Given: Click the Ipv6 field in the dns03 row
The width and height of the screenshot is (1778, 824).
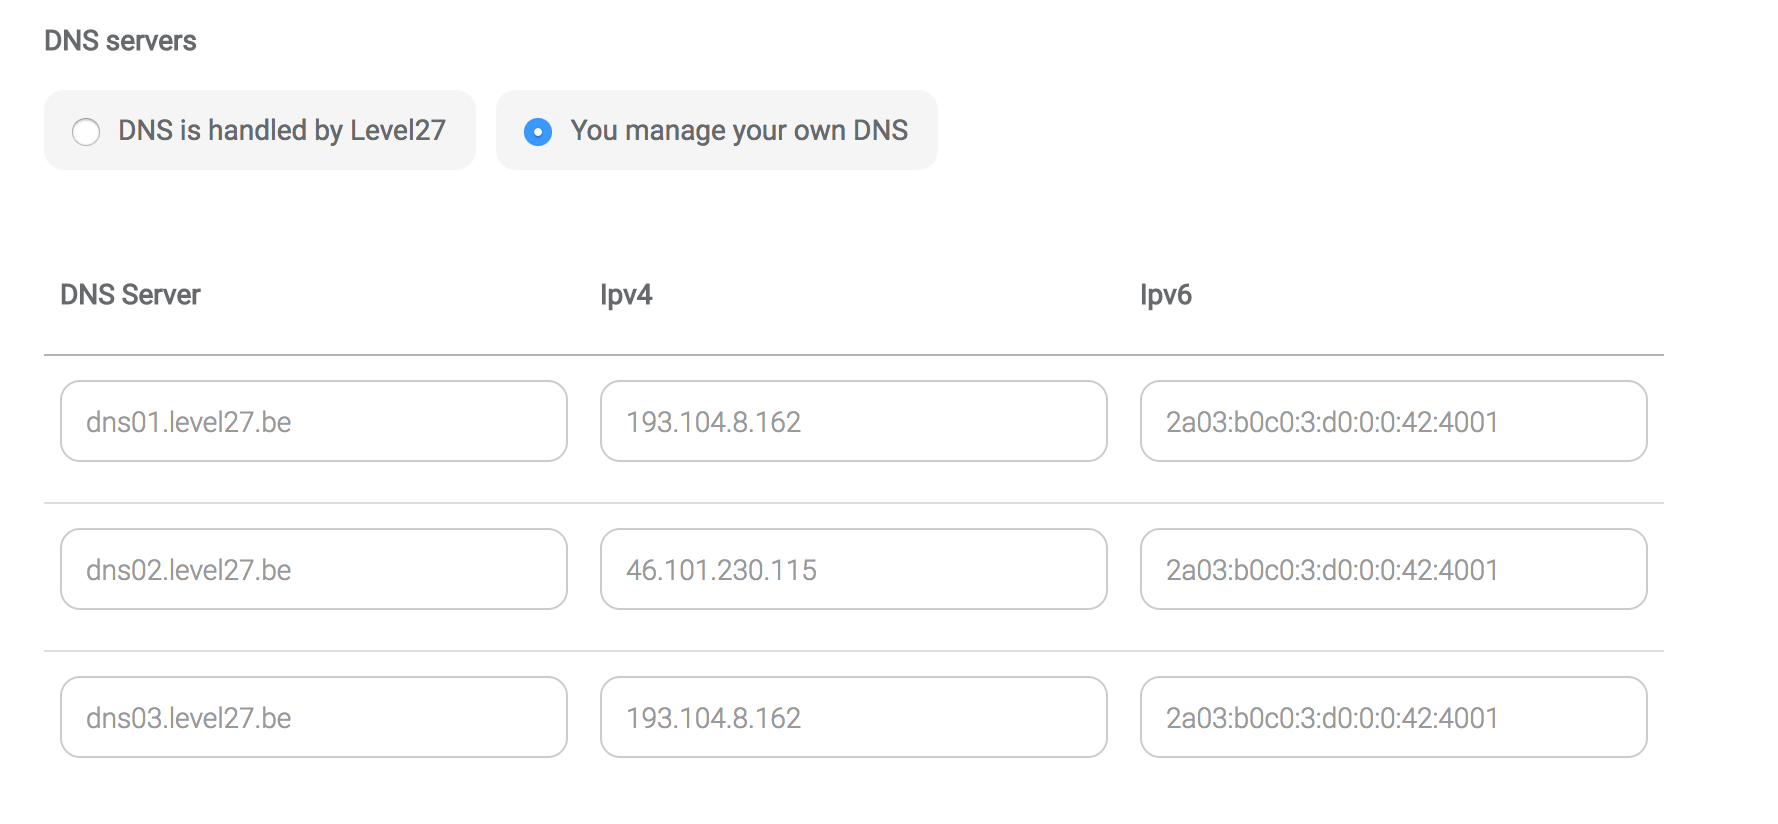Looking at the screenshot, I should pos(1394,717).
